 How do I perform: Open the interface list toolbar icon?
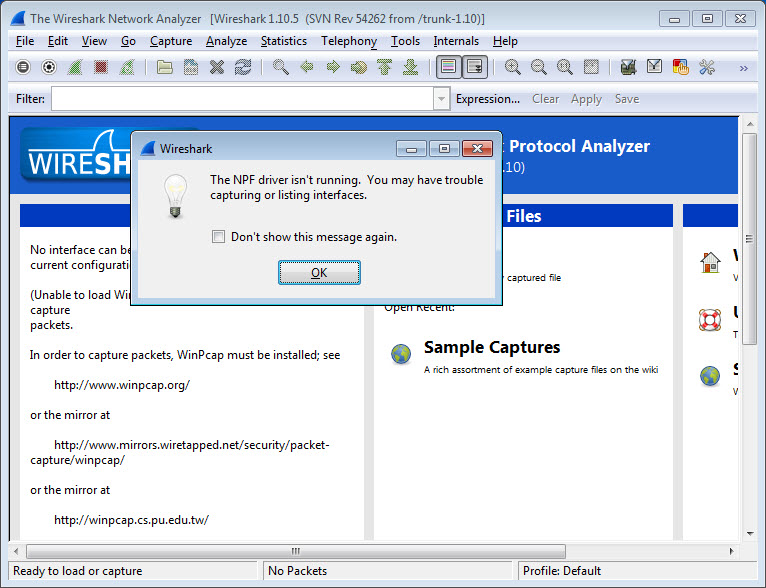23,67
